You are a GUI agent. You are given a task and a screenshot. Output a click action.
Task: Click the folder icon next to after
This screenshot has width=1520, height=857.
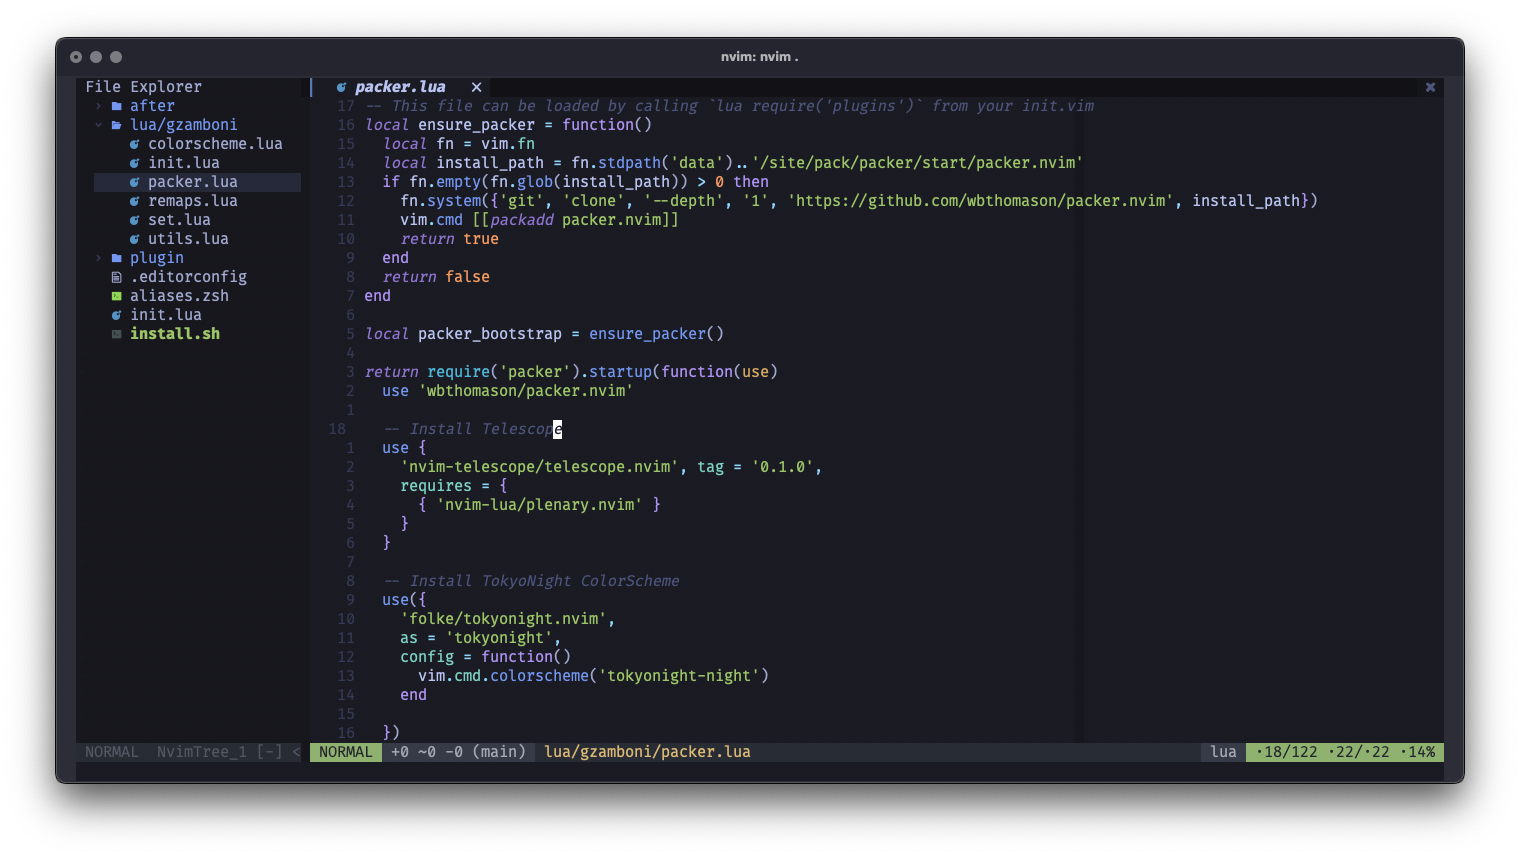pos(117,105)
